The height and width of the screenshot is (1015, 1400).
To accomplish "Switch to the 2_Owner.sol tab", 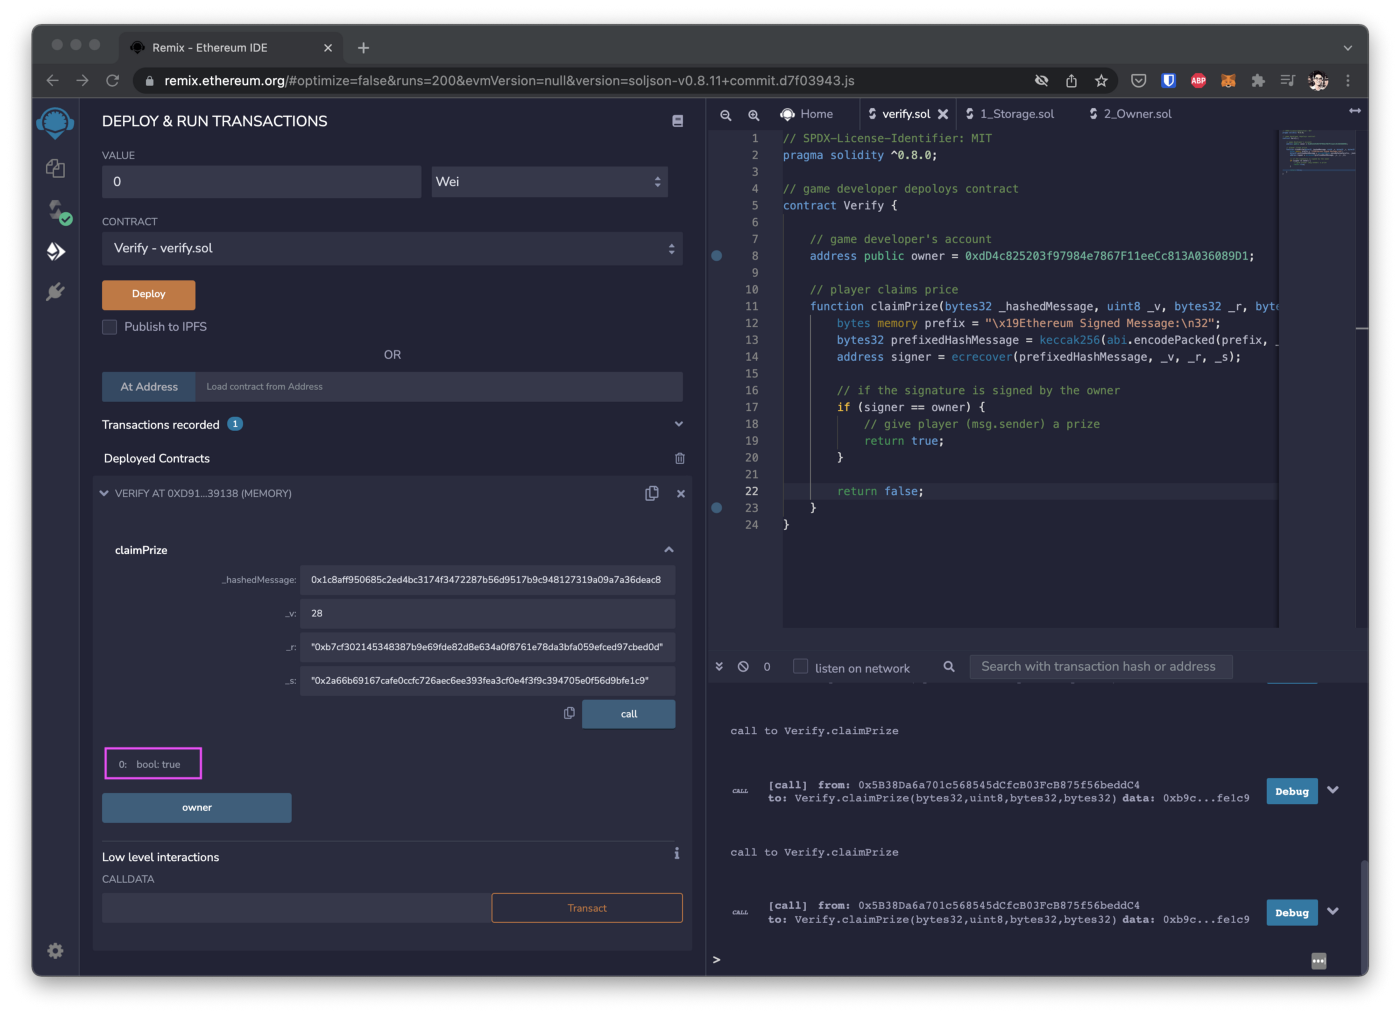I will coord(1137,114).
